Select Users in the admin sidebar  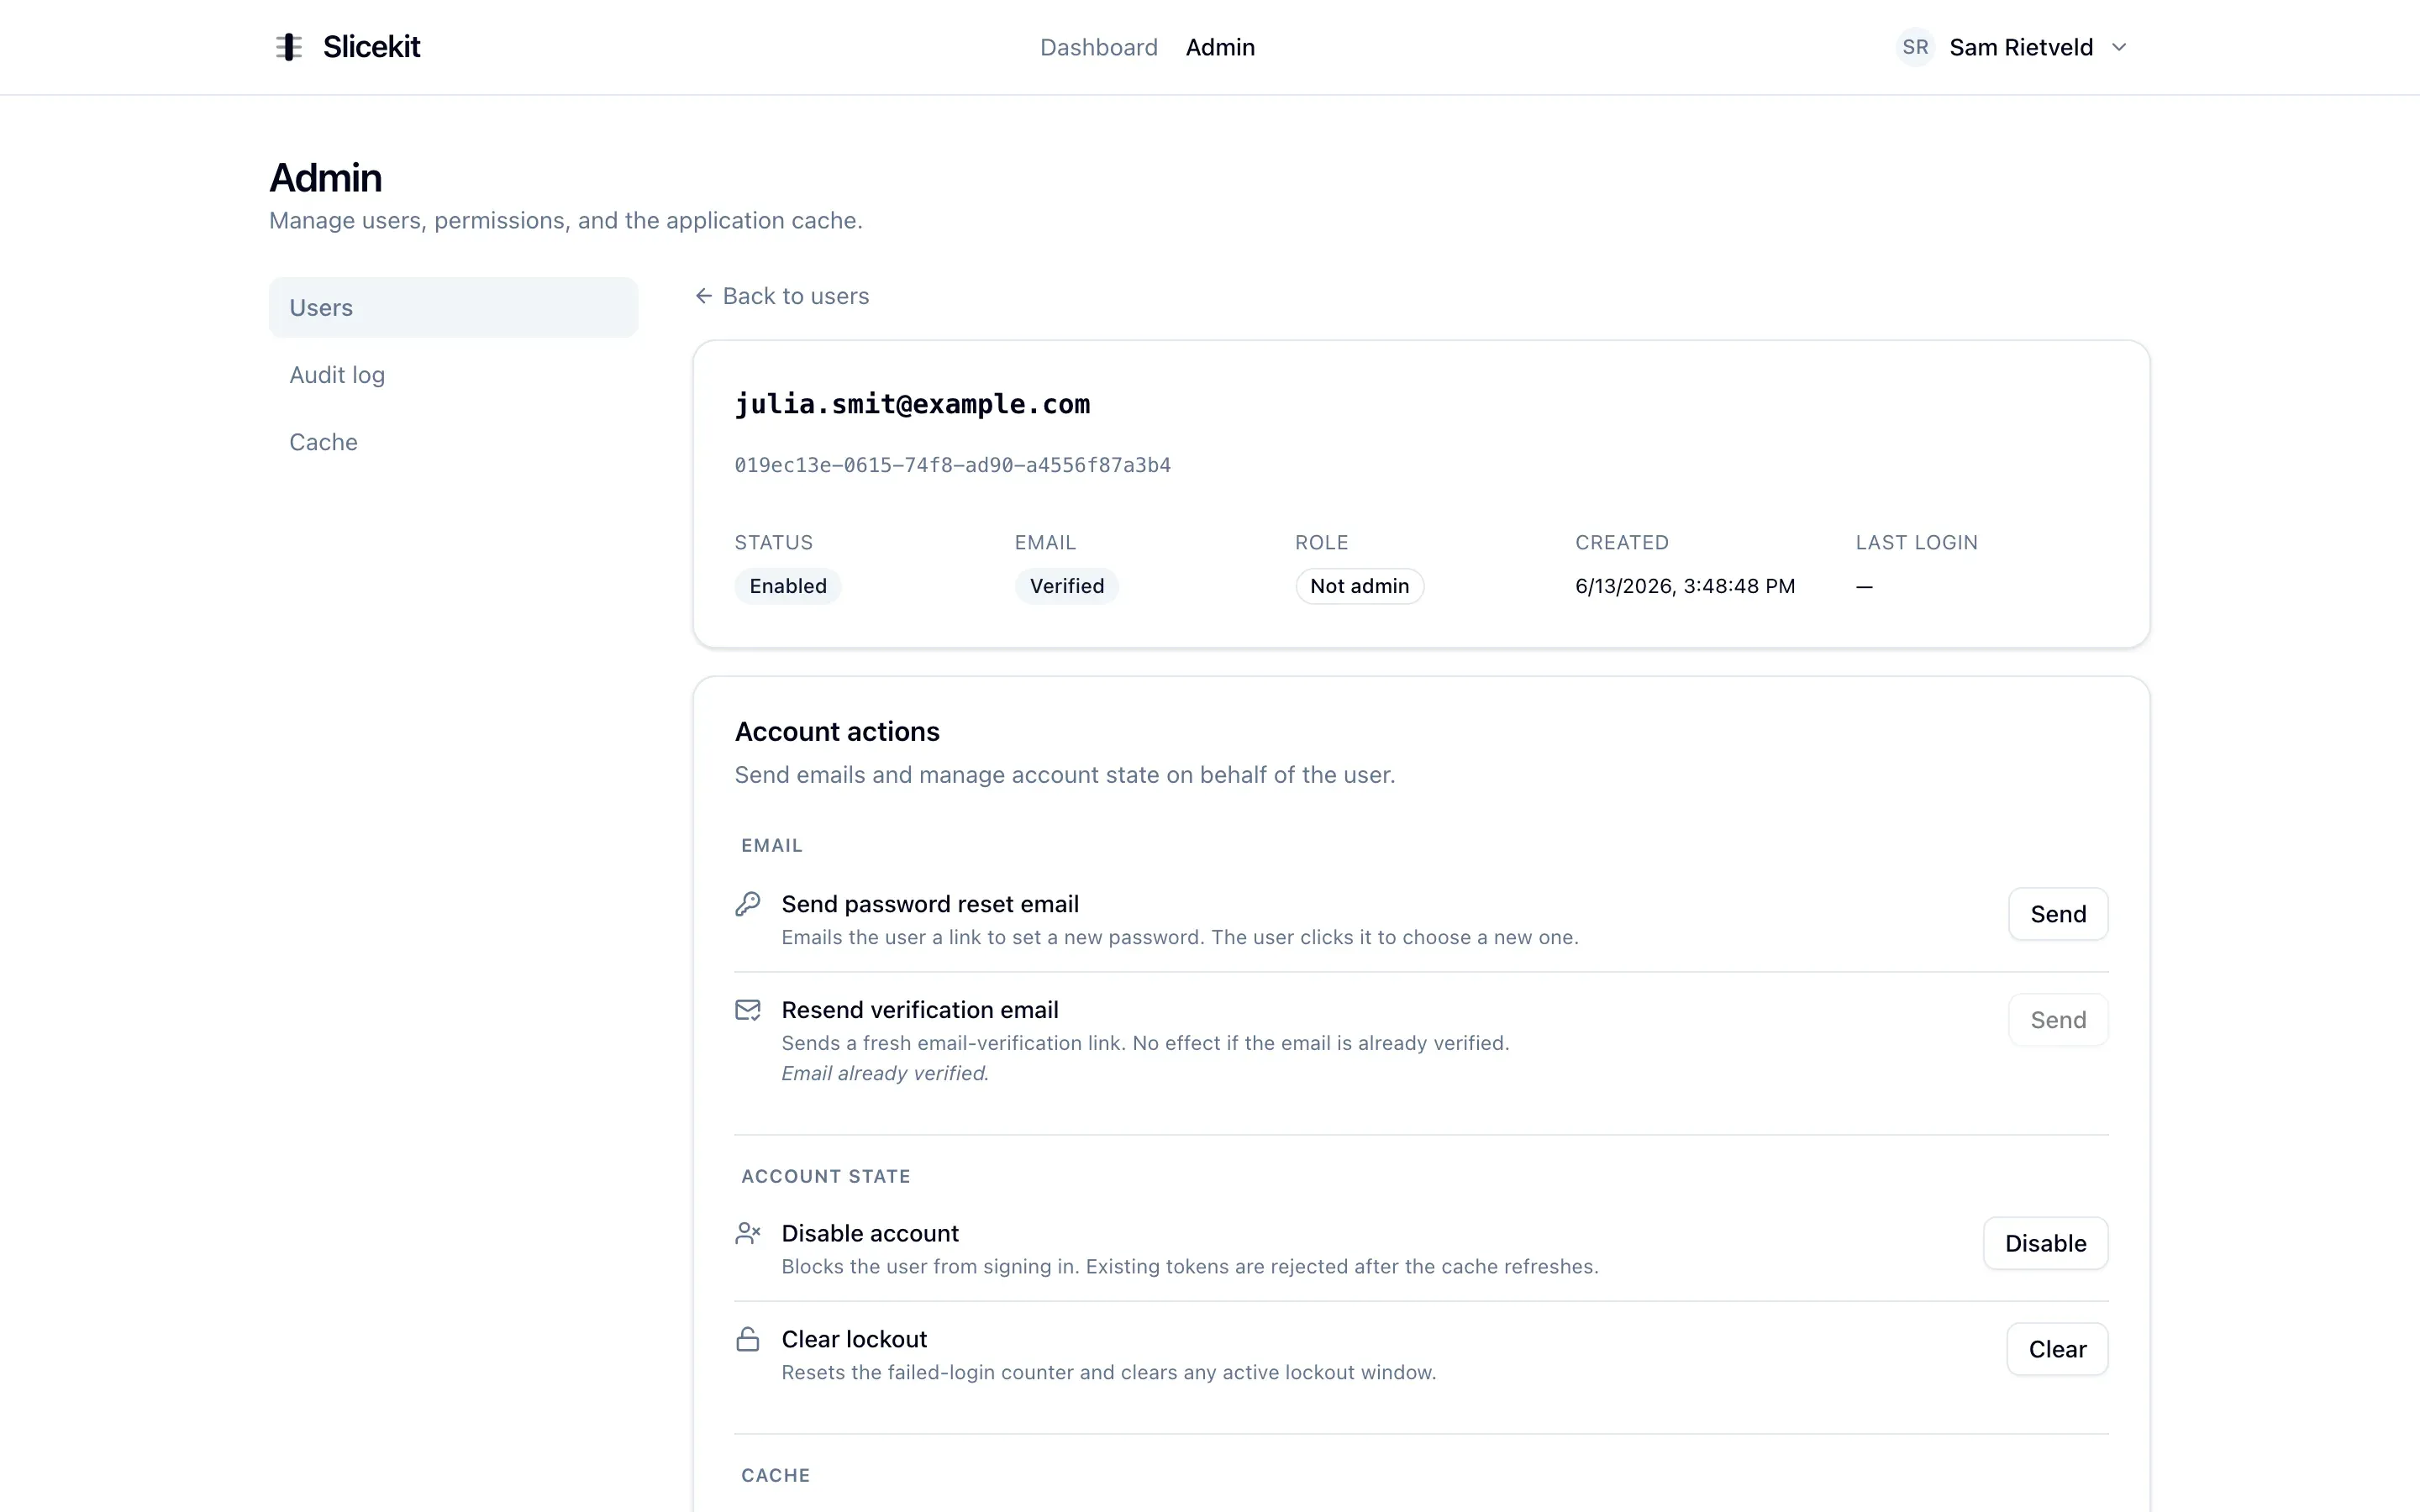pos(453,308)
